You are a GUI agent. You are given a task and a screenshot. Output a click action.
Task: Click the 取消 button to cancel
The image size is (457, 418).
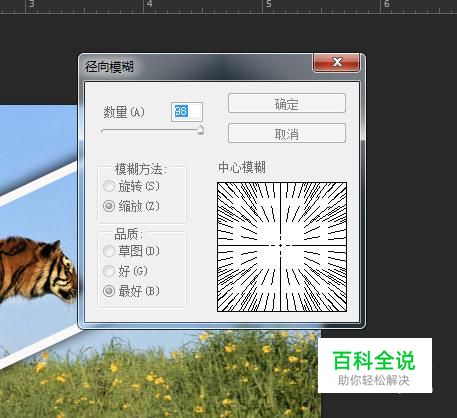[287, 133]
